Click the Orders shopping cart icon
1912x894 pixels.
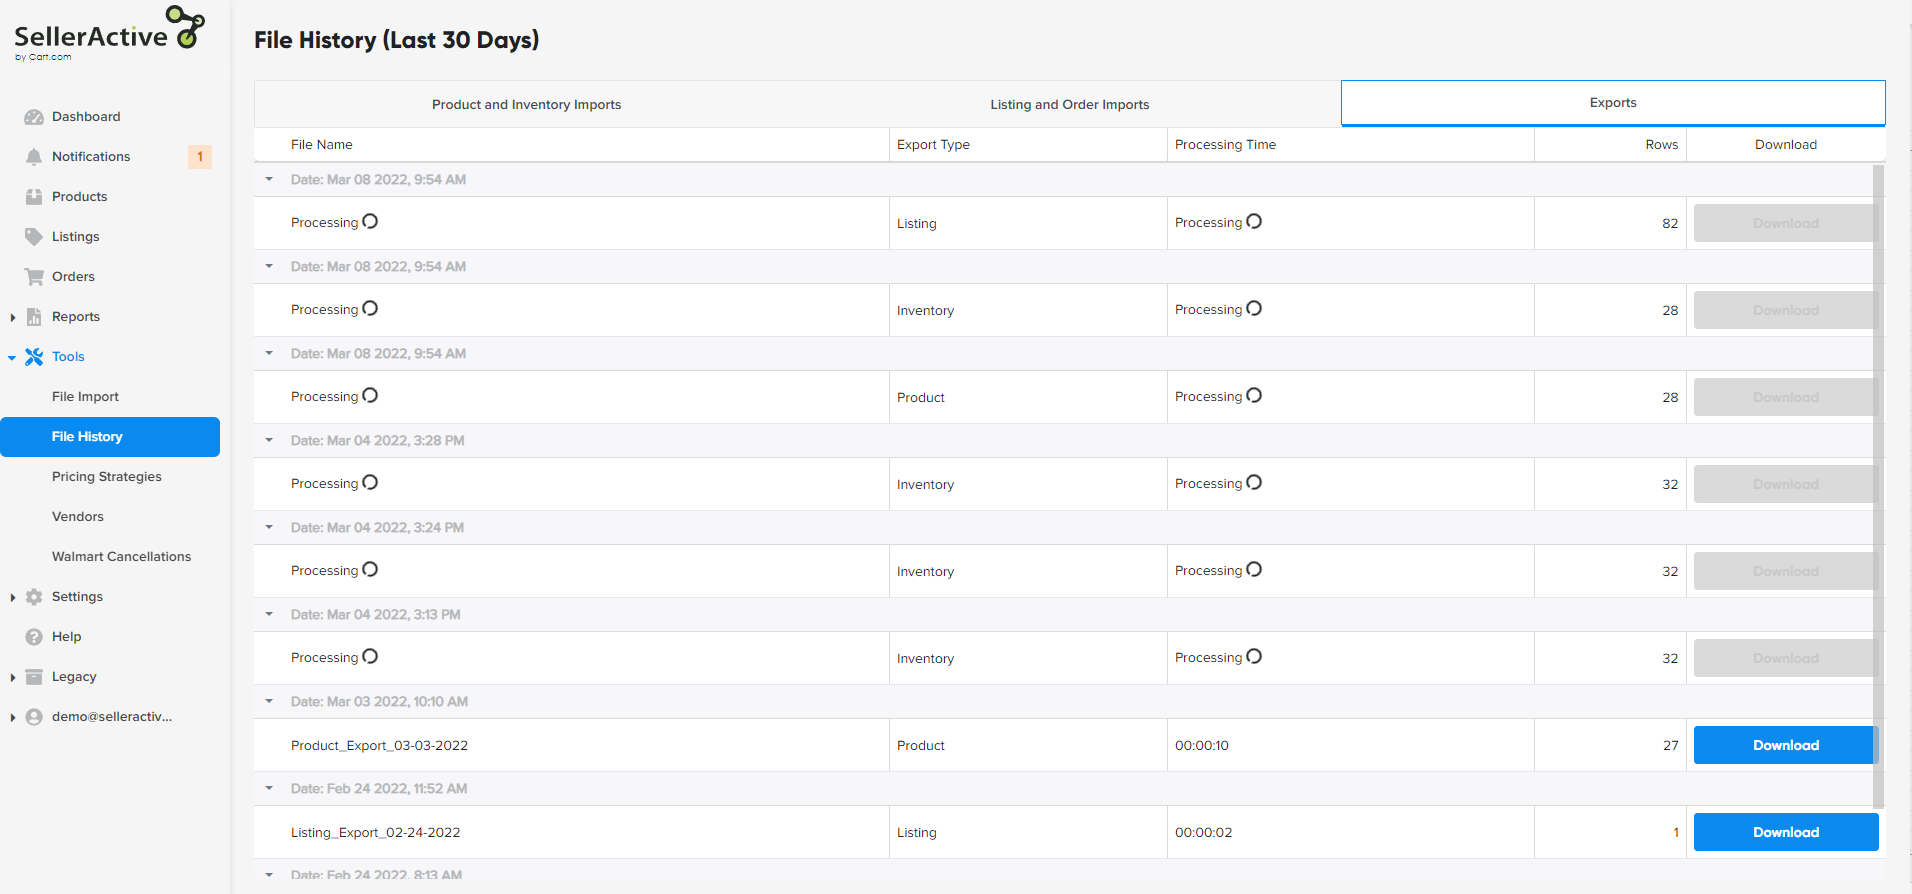(34, 277)
